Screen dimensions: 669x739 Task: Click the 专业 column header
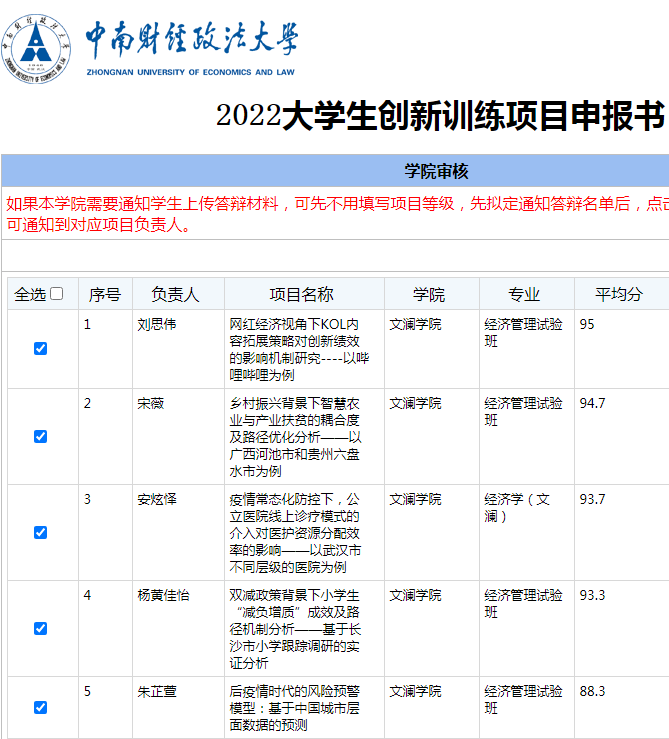[x=524, y=294]
